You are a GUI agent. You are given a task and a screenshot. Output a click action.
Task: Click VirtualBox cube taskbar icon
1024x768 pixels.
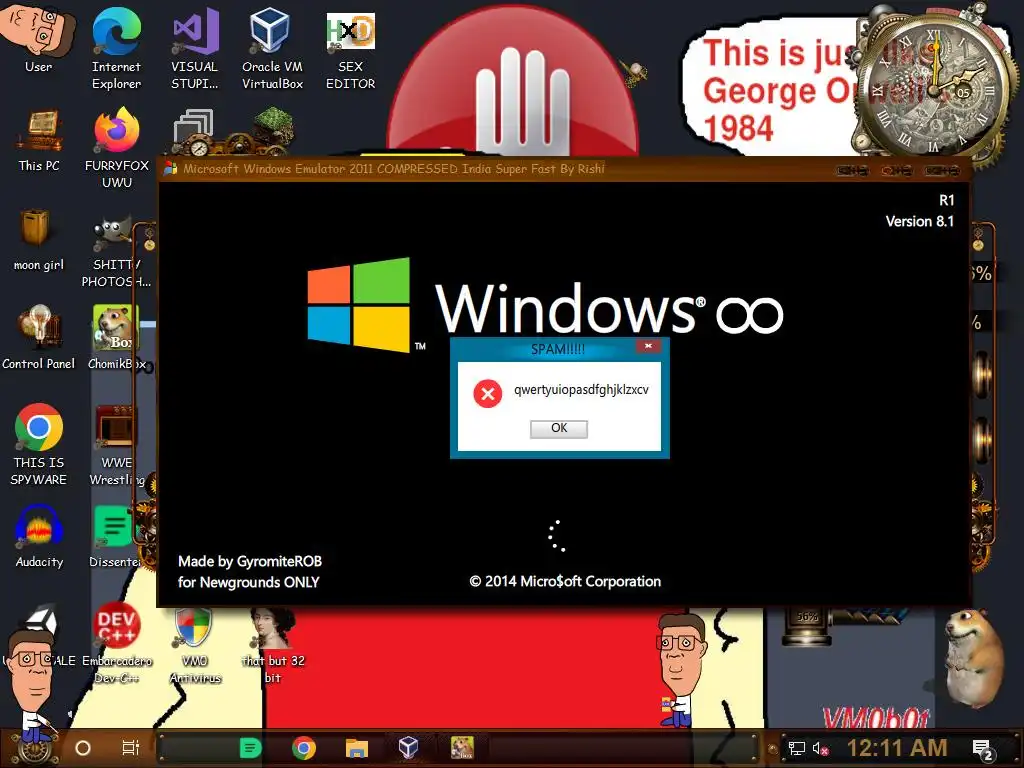point(408,747)
